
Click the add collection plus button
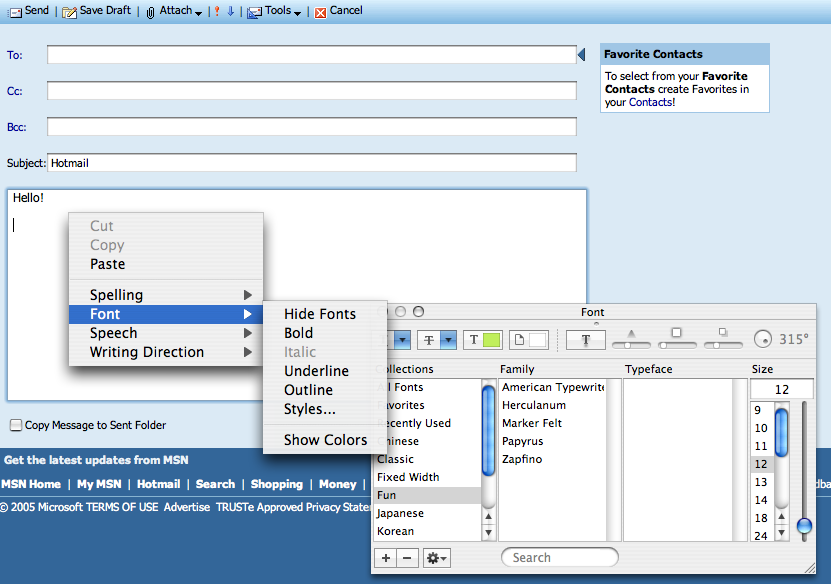click(x=386, y=558)
